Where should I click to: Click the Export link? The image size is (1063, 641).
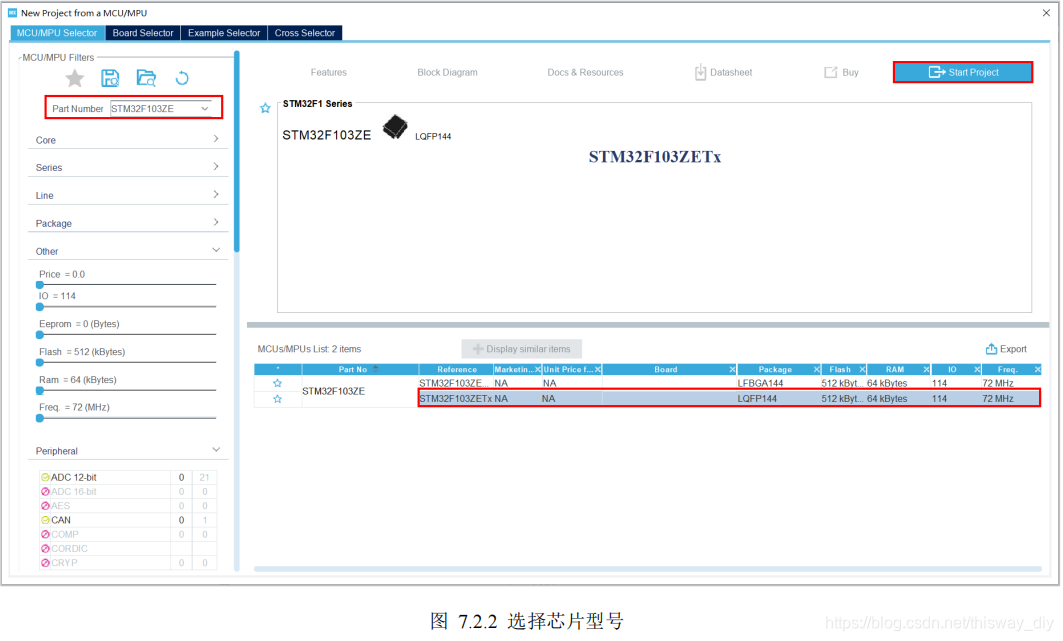point(1006,349)
